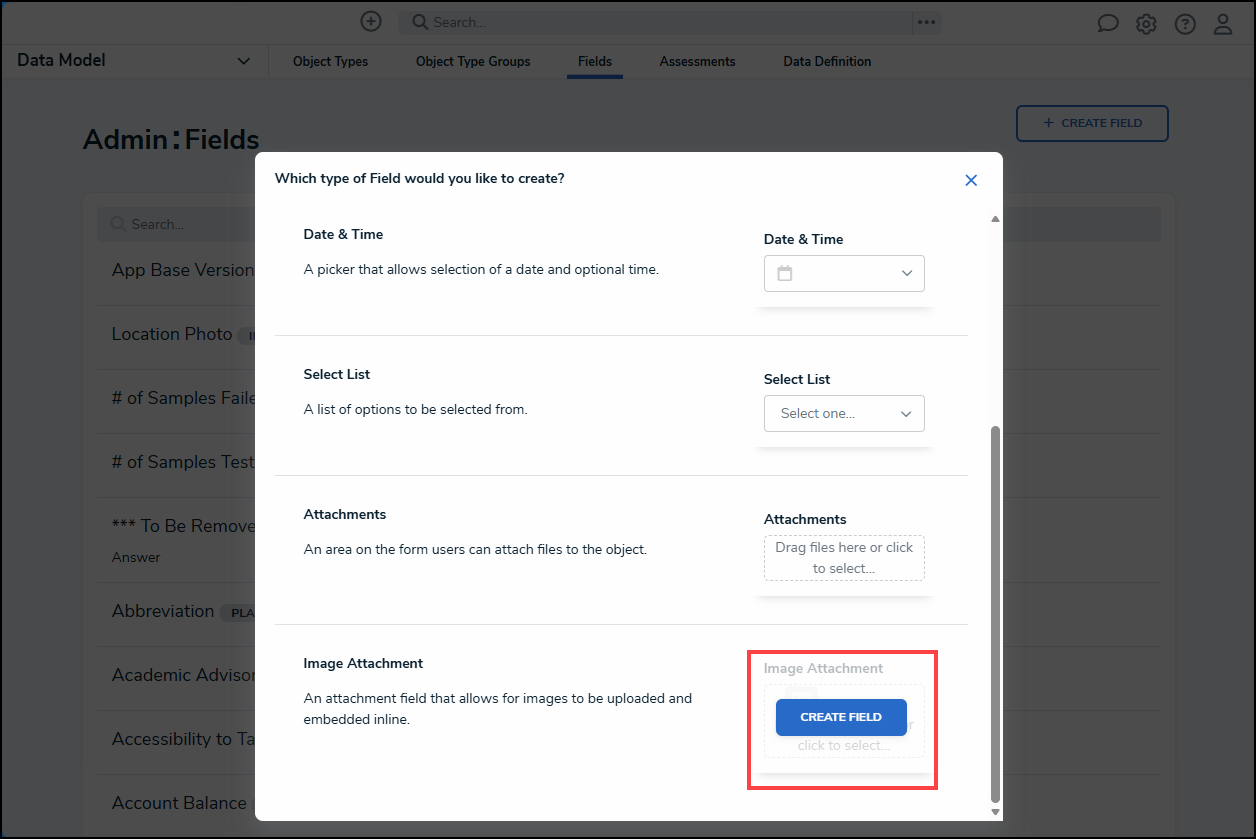Click the + CREATE FIELD button top right
Image resolution: width=1256 pixels, height=839 pixels.
click(x=1092, y=122)
